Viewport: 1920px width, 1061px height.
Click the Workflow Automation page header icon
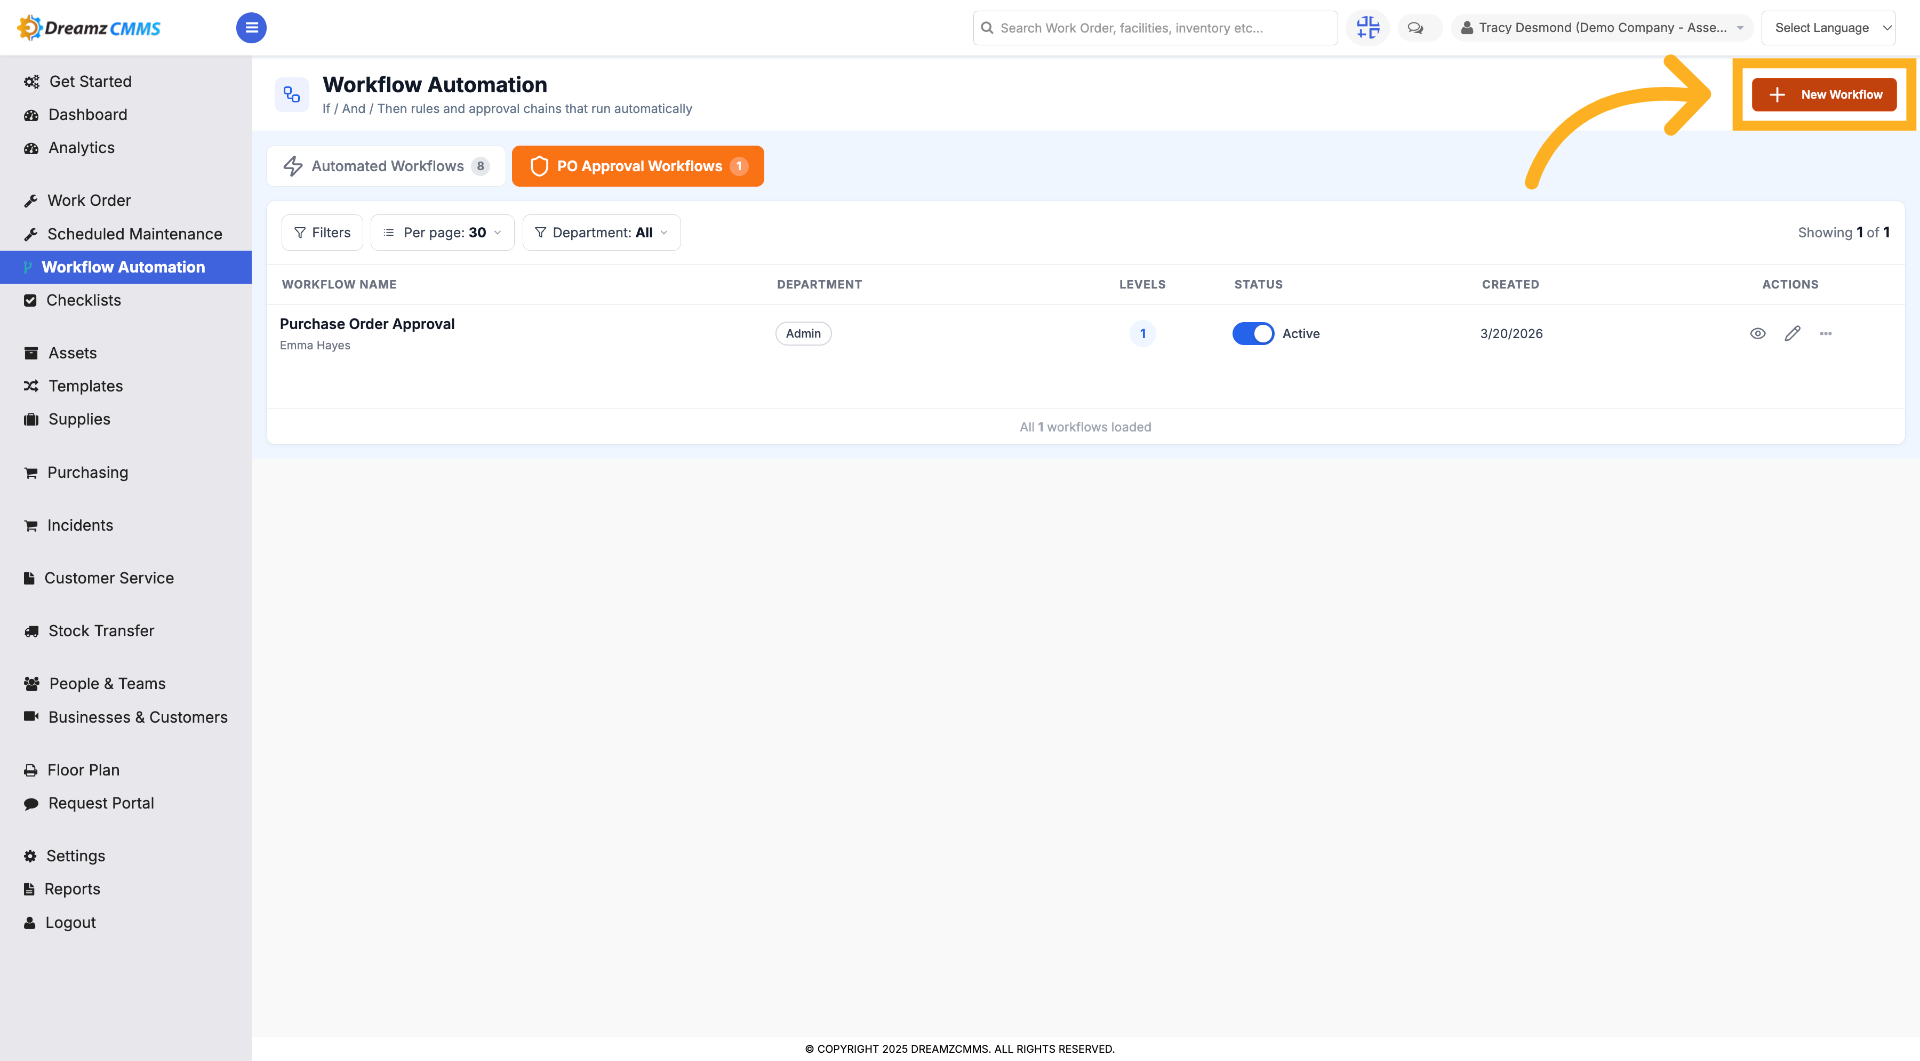pyautogui.click(x=292, y=94)
